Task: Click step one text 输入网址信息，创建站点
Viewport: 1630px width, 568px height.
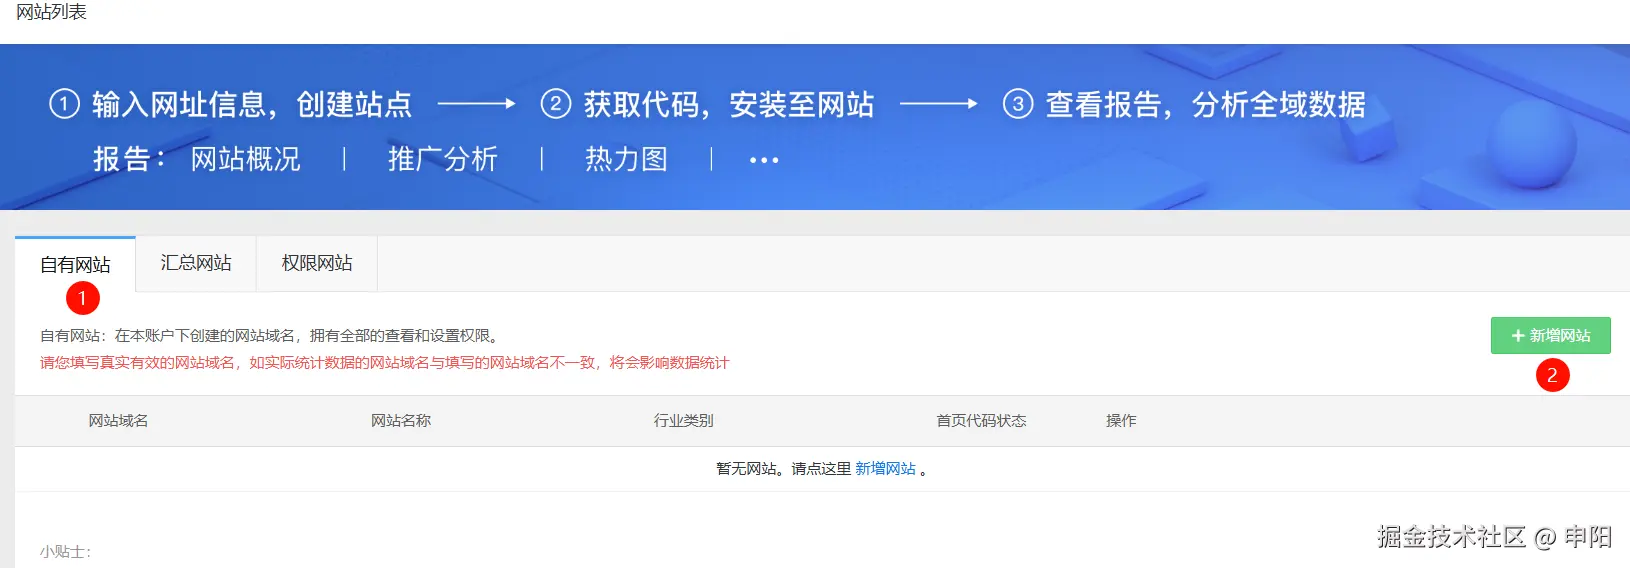Action: 252,104
